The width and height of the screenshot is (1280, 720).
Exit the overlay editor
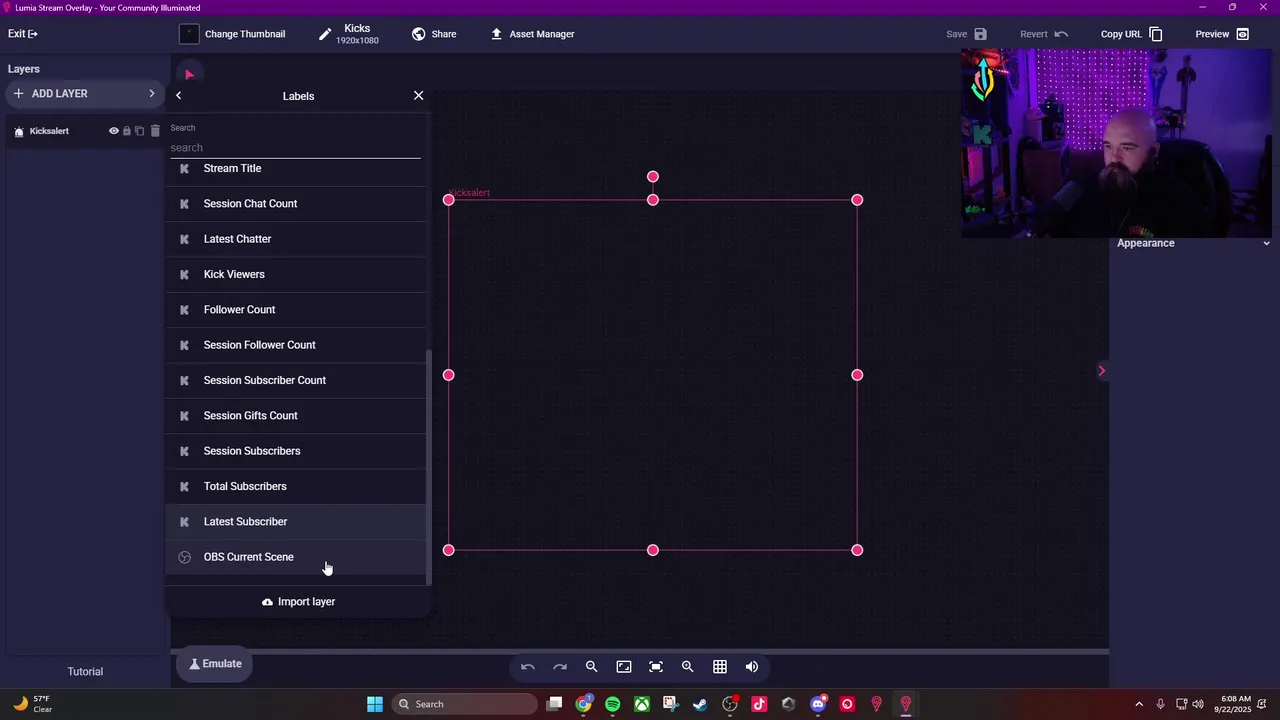tap(23, 34)
